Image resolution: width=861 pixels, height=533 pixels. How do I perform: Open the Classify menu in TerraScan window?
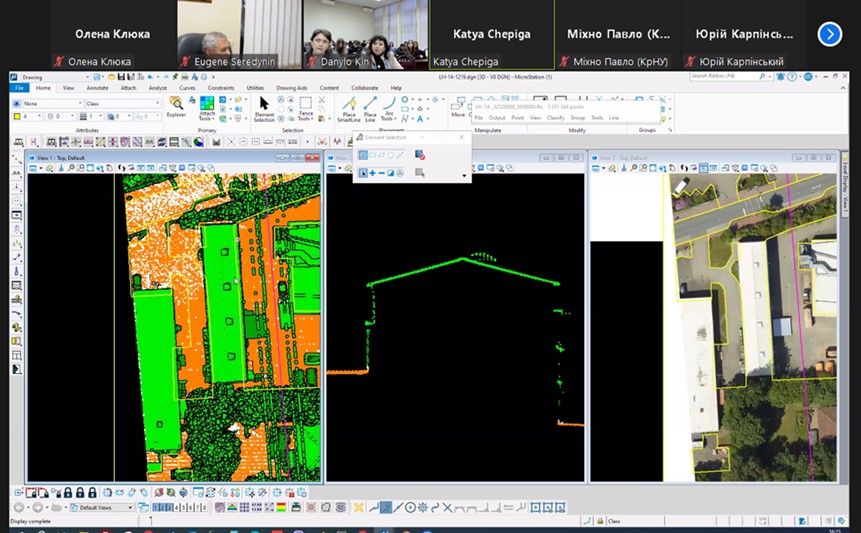pos(556,117)
